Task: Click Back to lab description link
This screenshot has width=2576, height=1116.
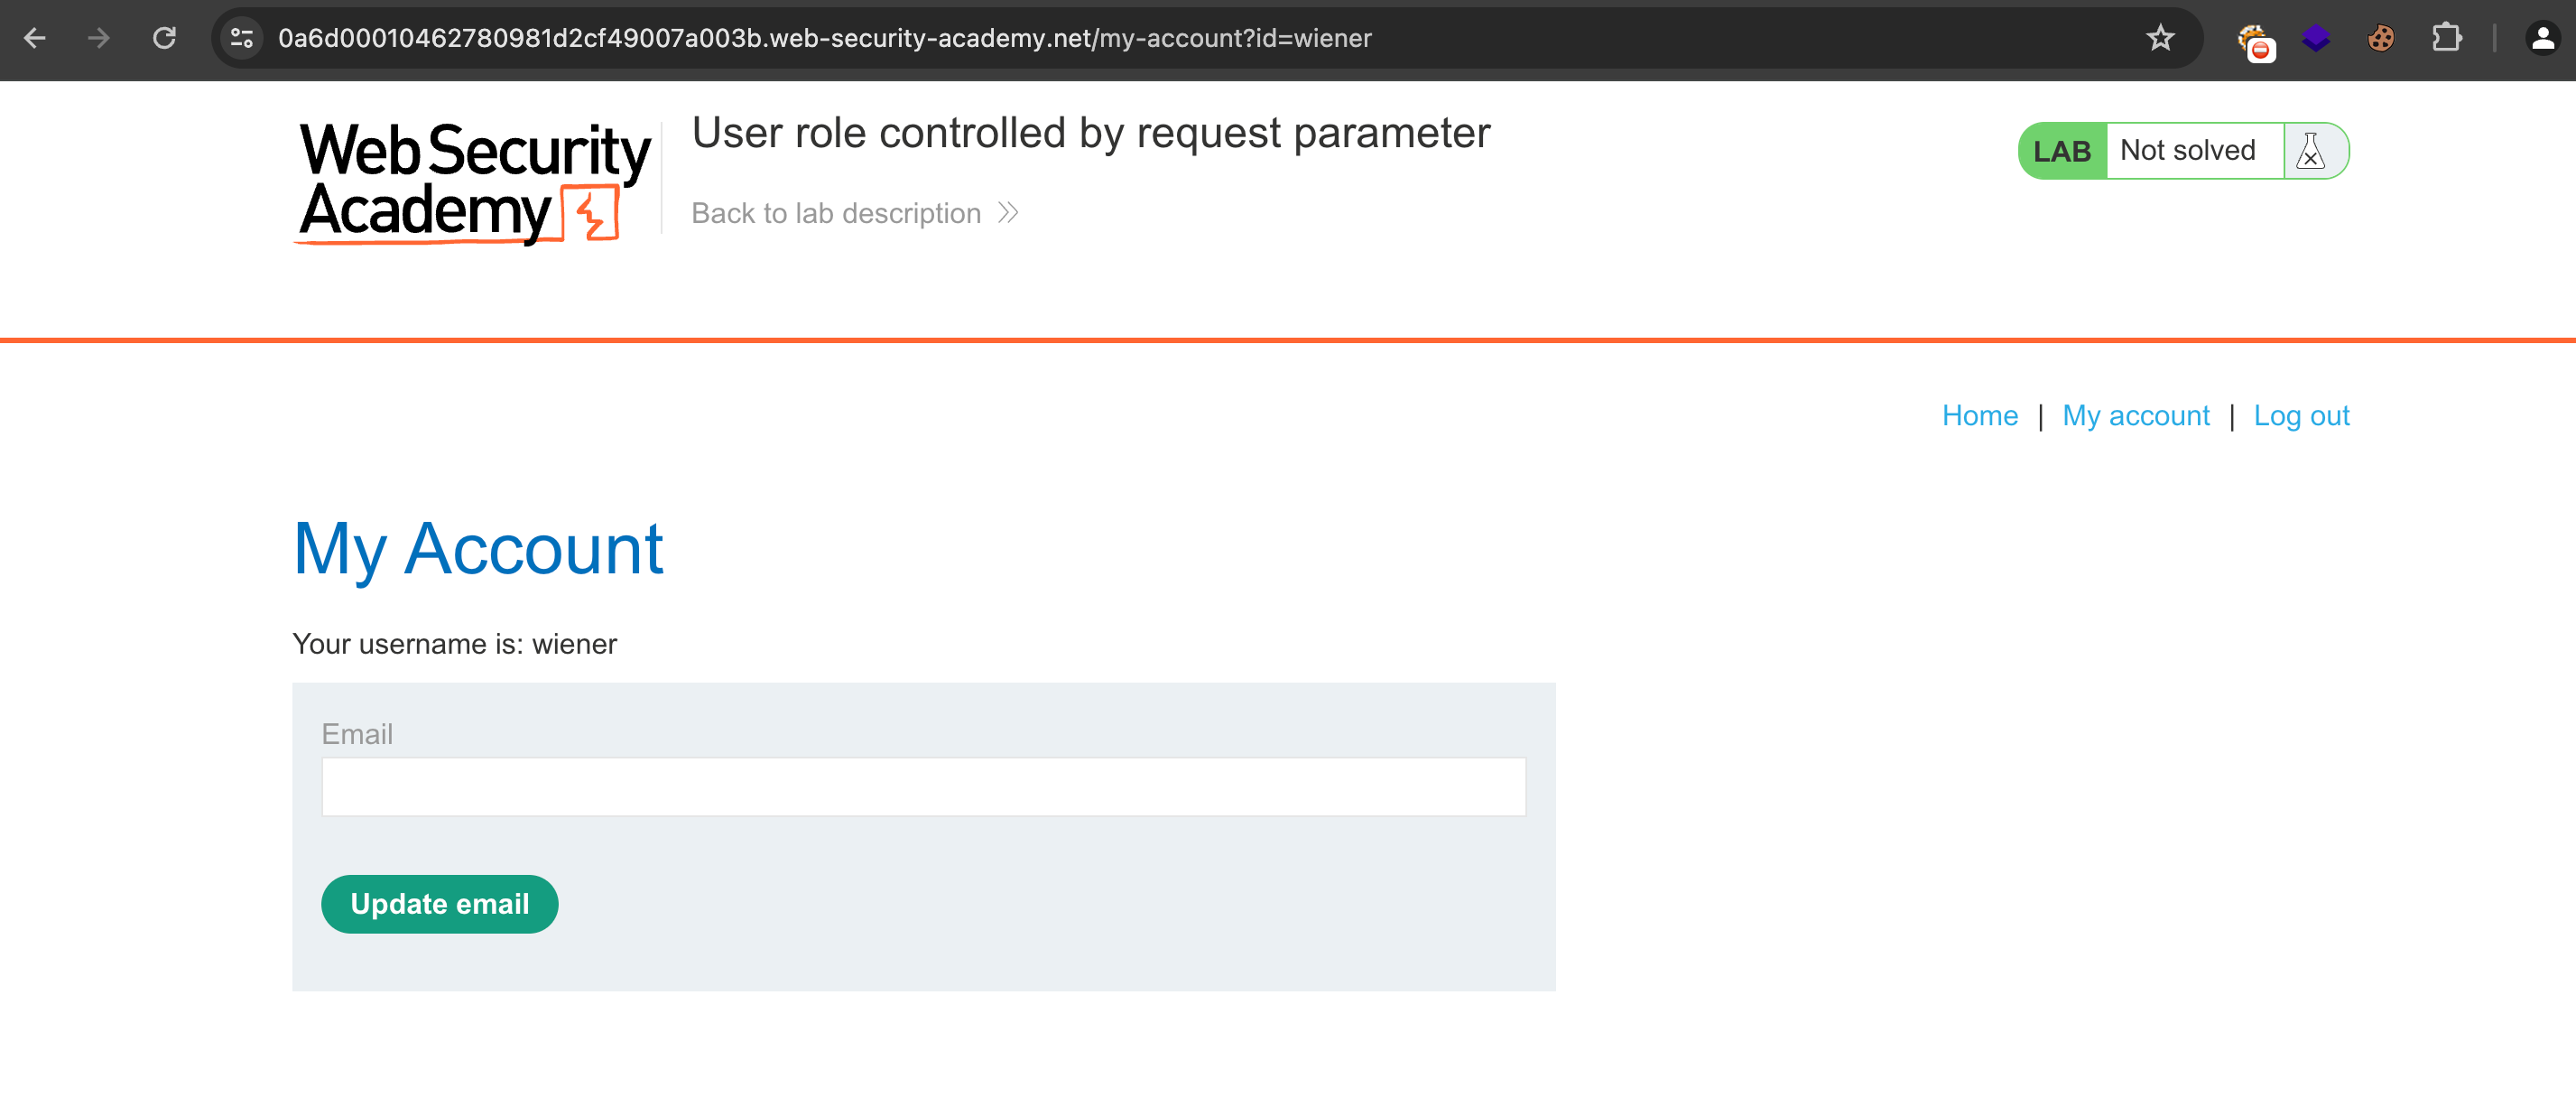Action: [836, 213]
